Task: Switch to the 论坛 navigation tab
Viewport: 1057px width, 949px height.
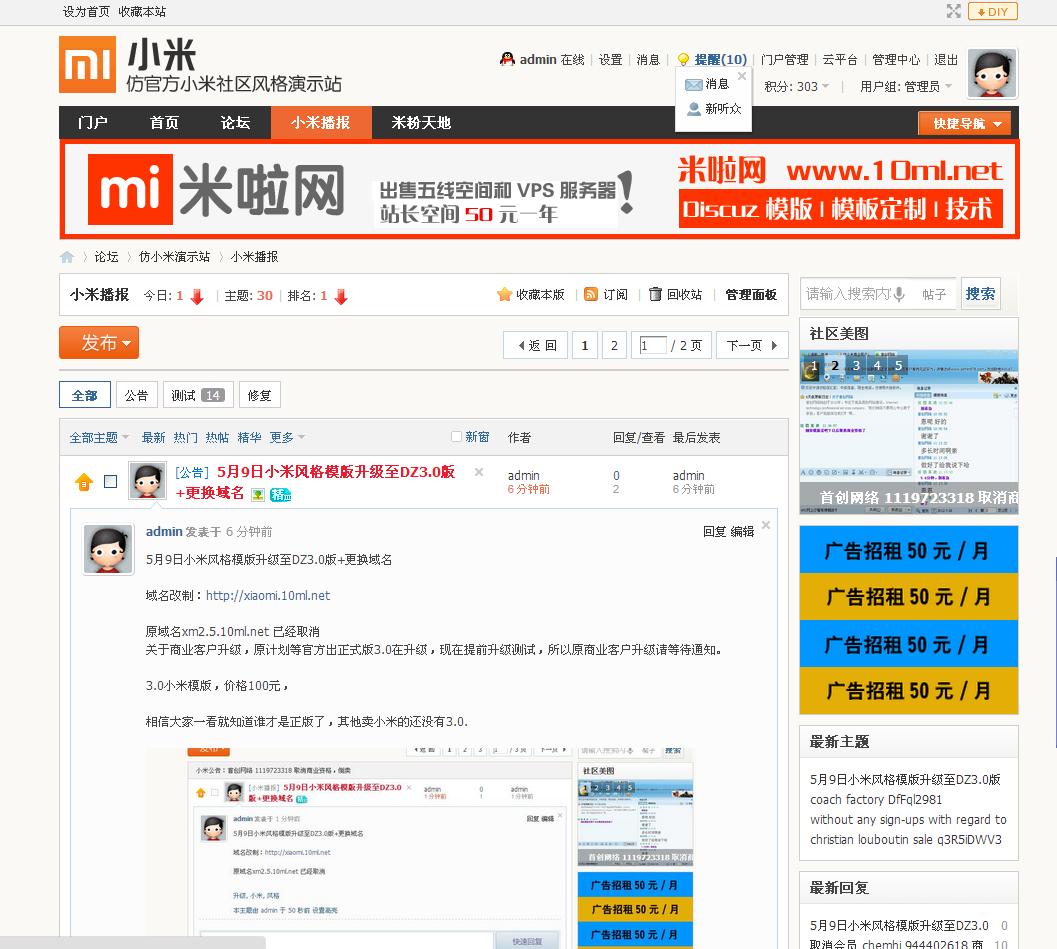Action: click(235, 123)
